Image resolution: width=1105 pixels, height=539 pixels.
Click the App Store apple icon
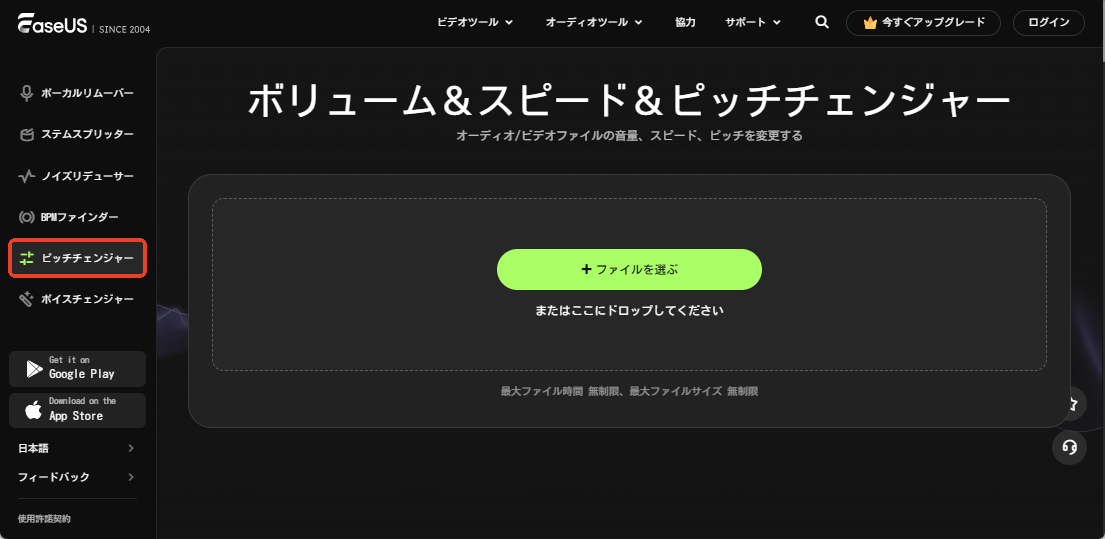(x=34, y=410)
